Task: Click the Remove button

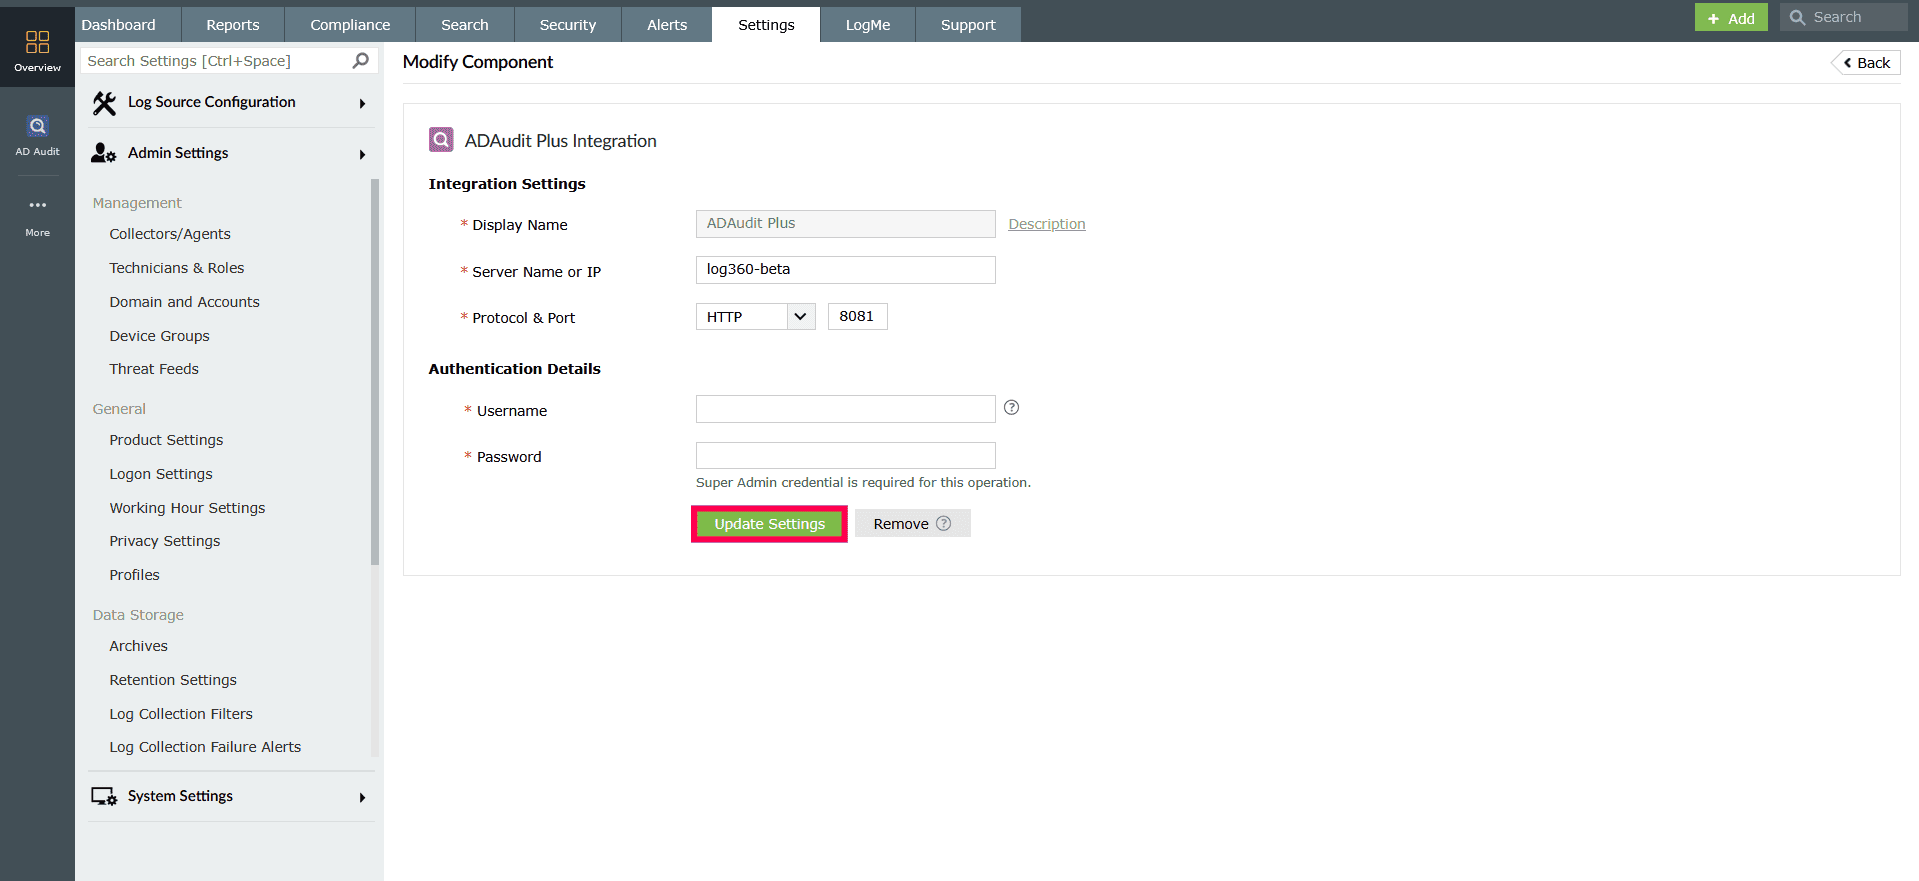Action: (x=912, y=524)
